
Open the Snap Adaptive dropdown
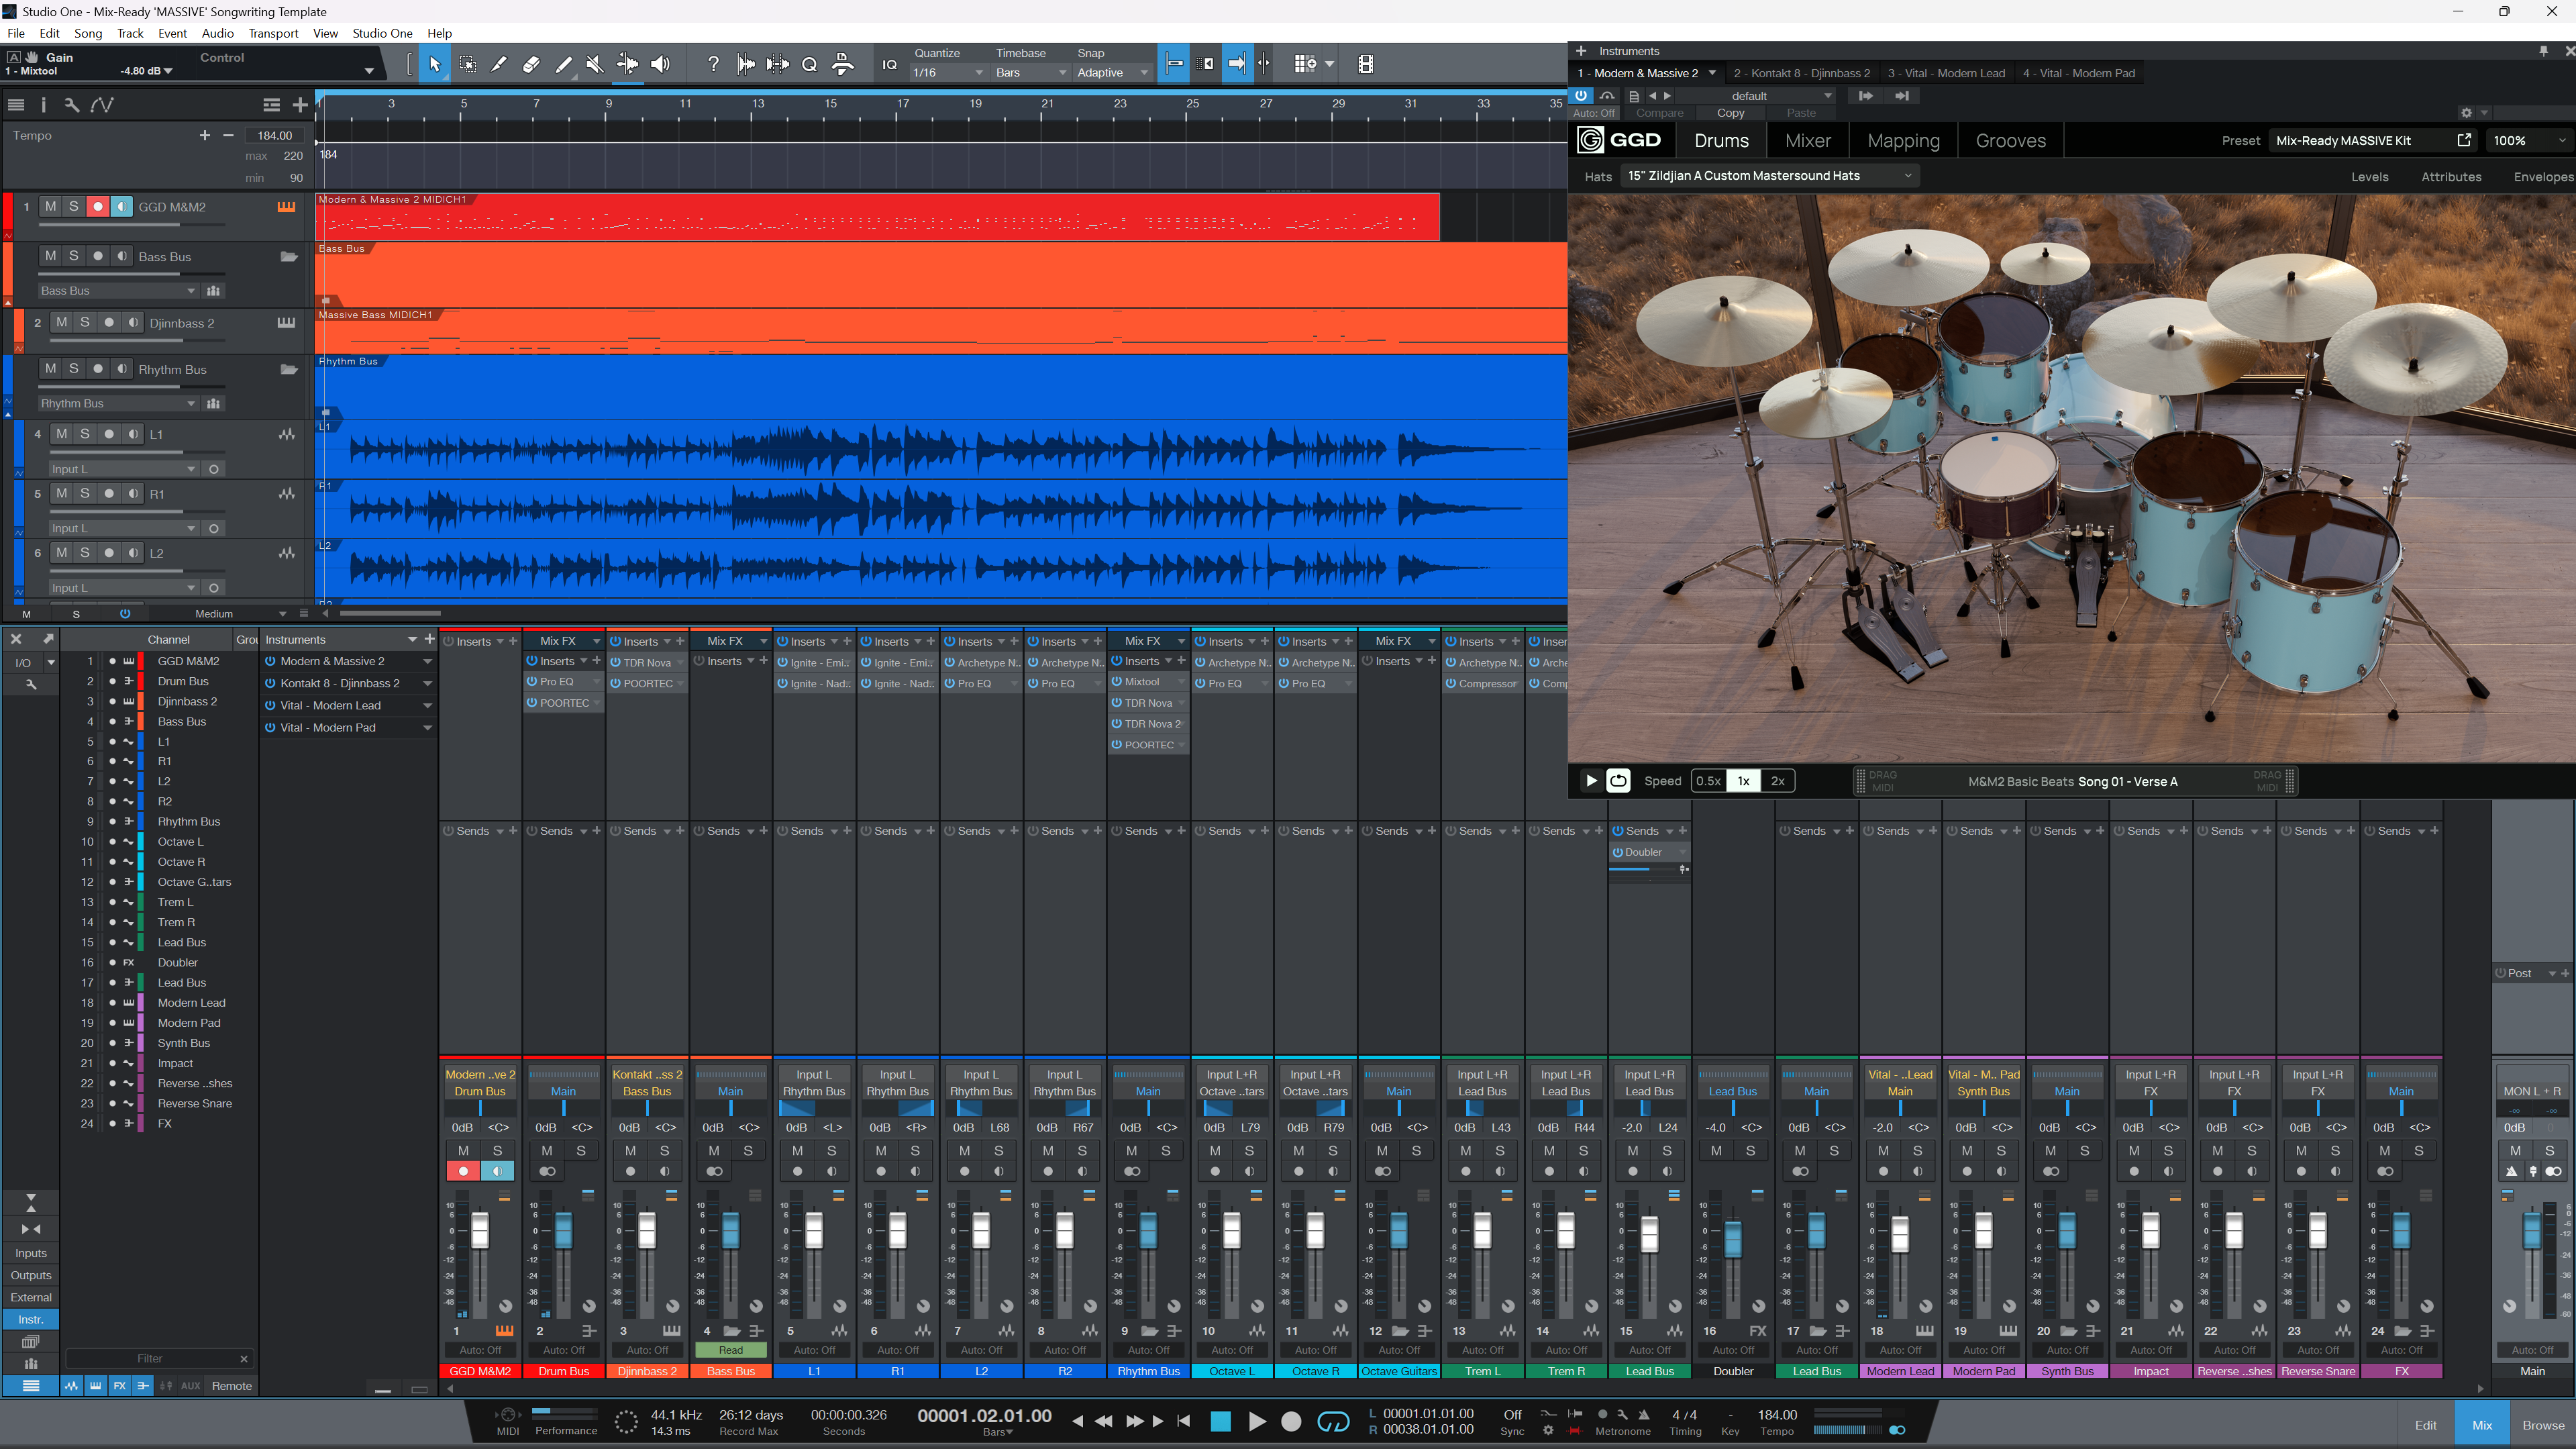click(1112, 72)
